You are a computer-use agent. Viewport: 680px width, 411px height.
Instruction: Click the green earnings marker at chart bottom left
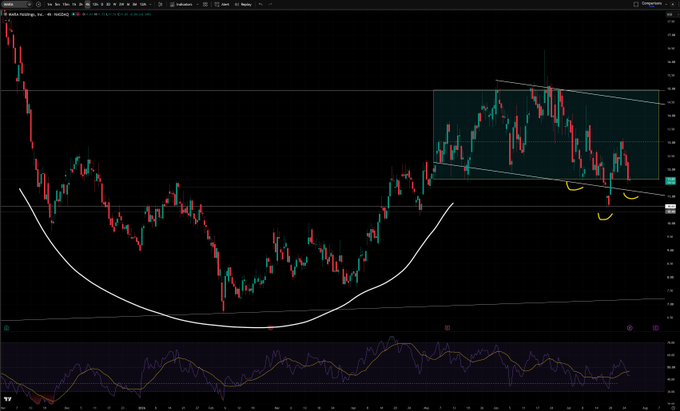tap(7, 328)
